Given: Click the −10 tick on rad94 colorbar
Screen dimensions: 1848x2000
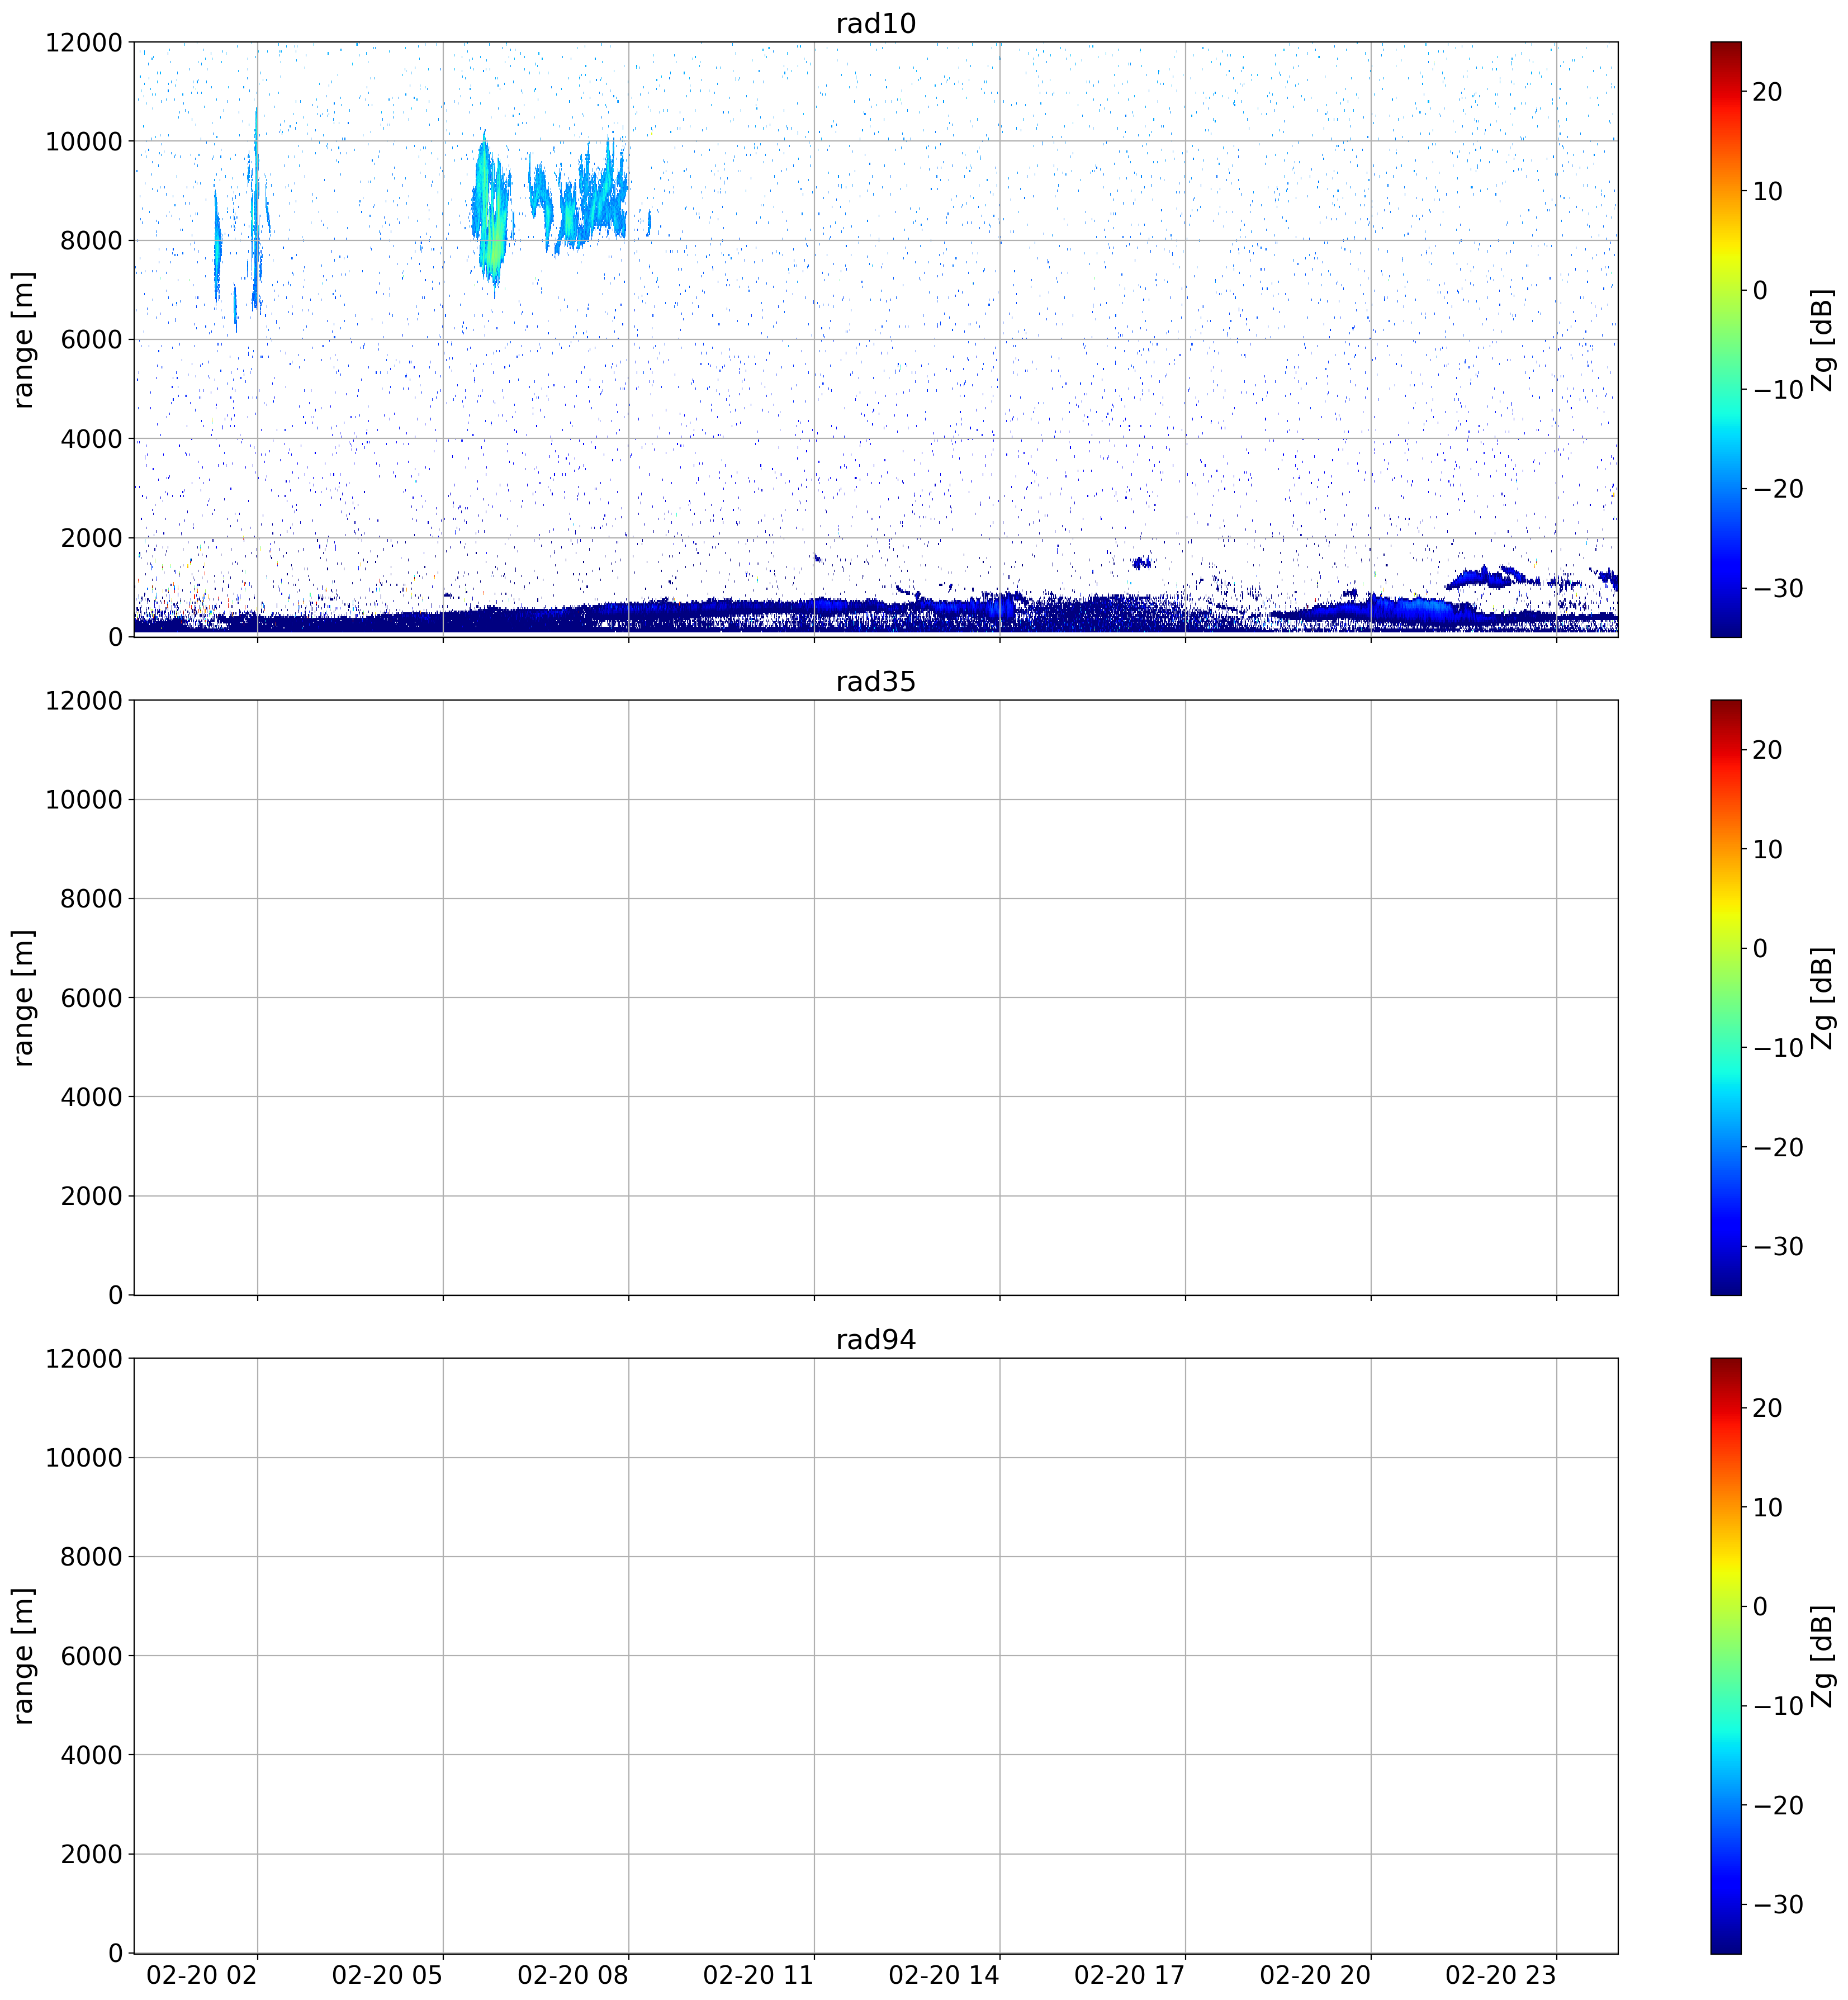Looking at the screenshot, I should pyautogui.click(x=1778, y=1705).
